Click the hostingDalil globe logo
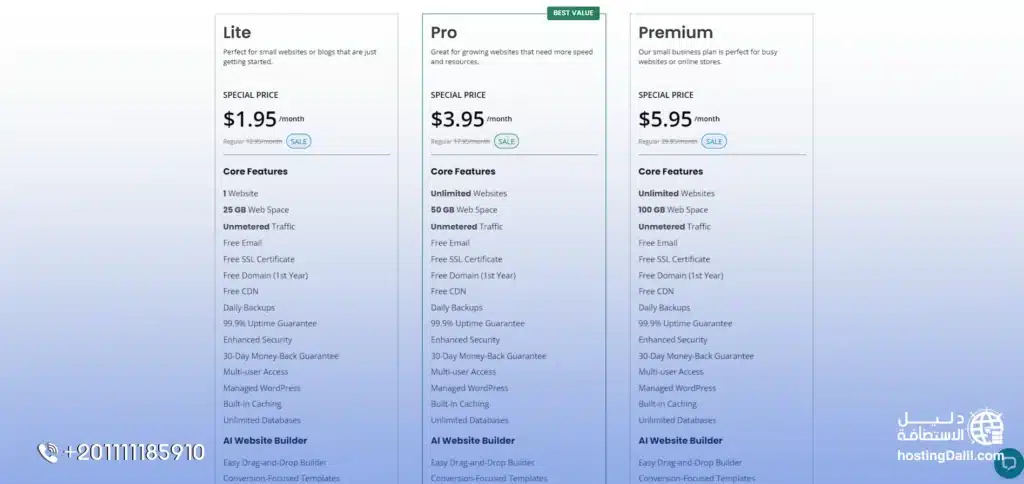 [987, 427]
